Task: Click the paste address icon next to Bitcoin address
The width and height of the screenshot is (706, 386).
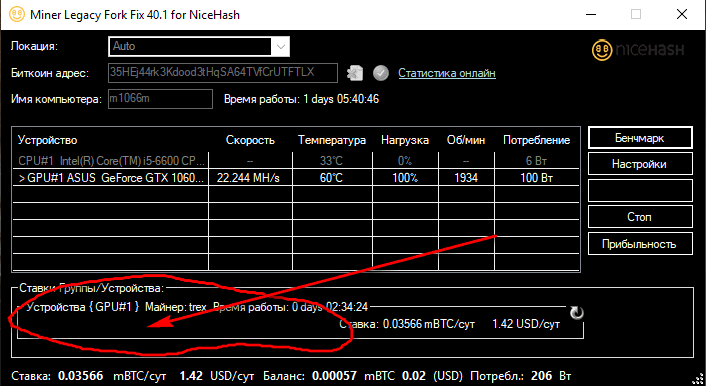Action: coord(355,73)
